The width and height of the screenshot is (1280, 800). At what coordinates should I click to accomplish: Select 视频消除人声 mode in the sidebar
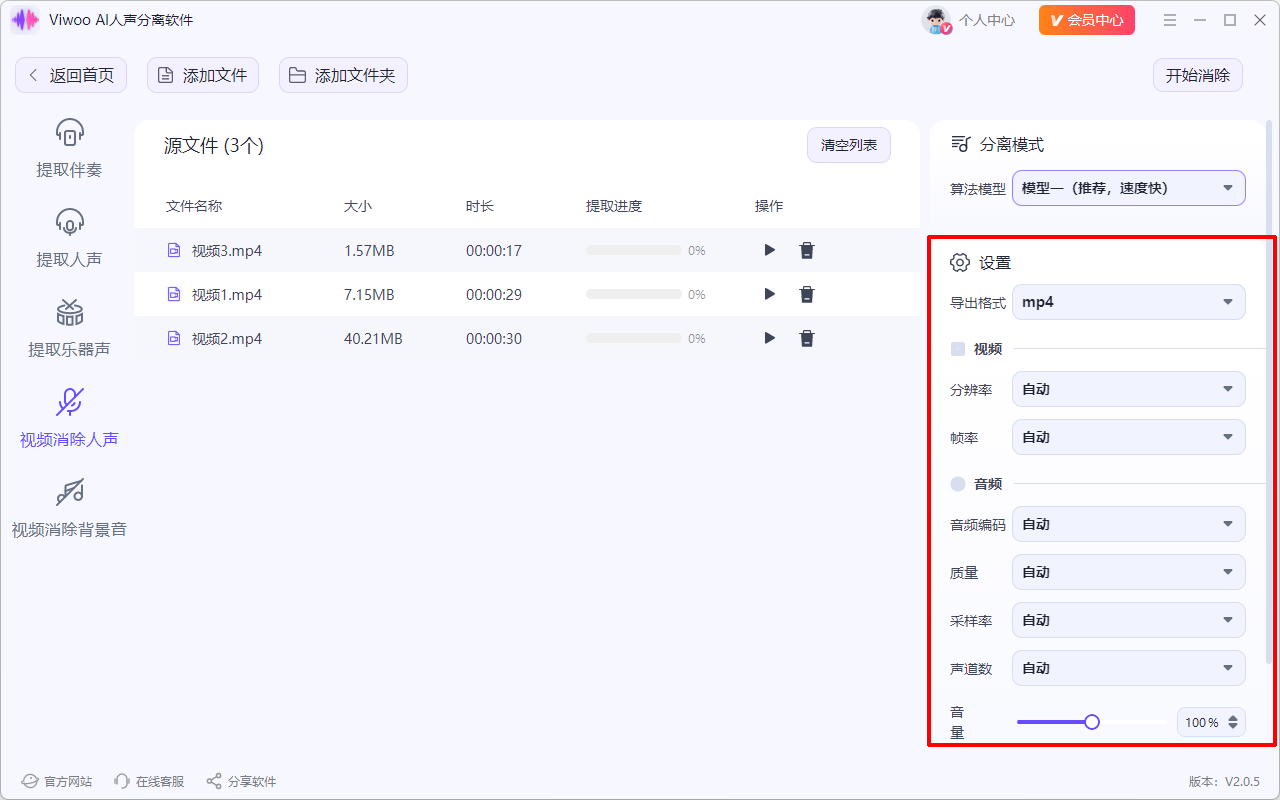69,418
